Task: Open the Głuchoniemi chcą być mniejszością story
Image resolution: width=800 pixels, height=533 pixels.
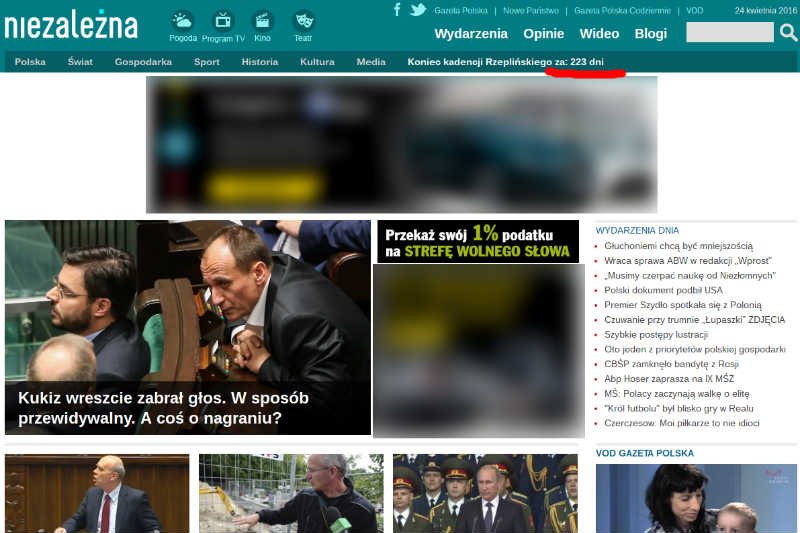Action: [x=678, y=246]
